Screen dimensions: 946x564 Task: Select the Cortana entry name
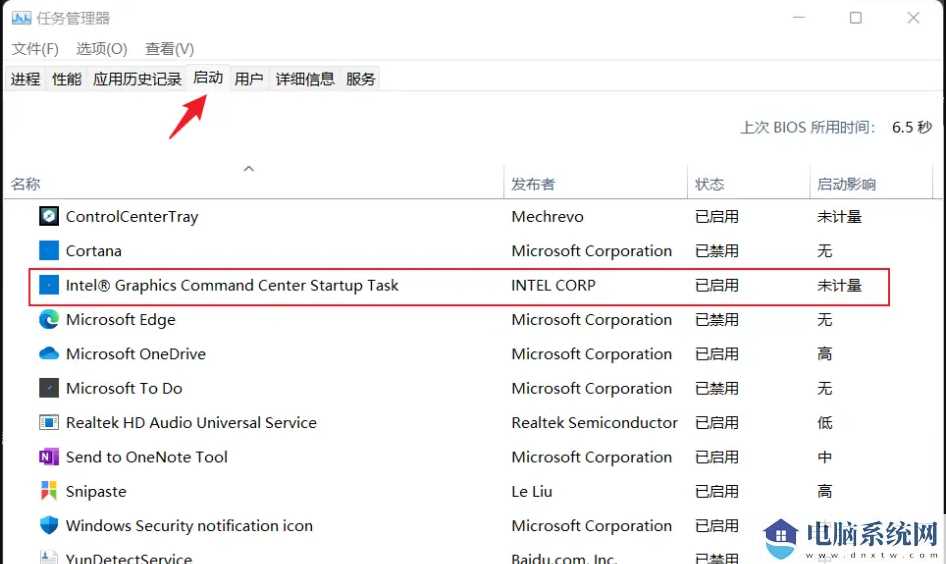pyautogui.click(x=94, y=251)
